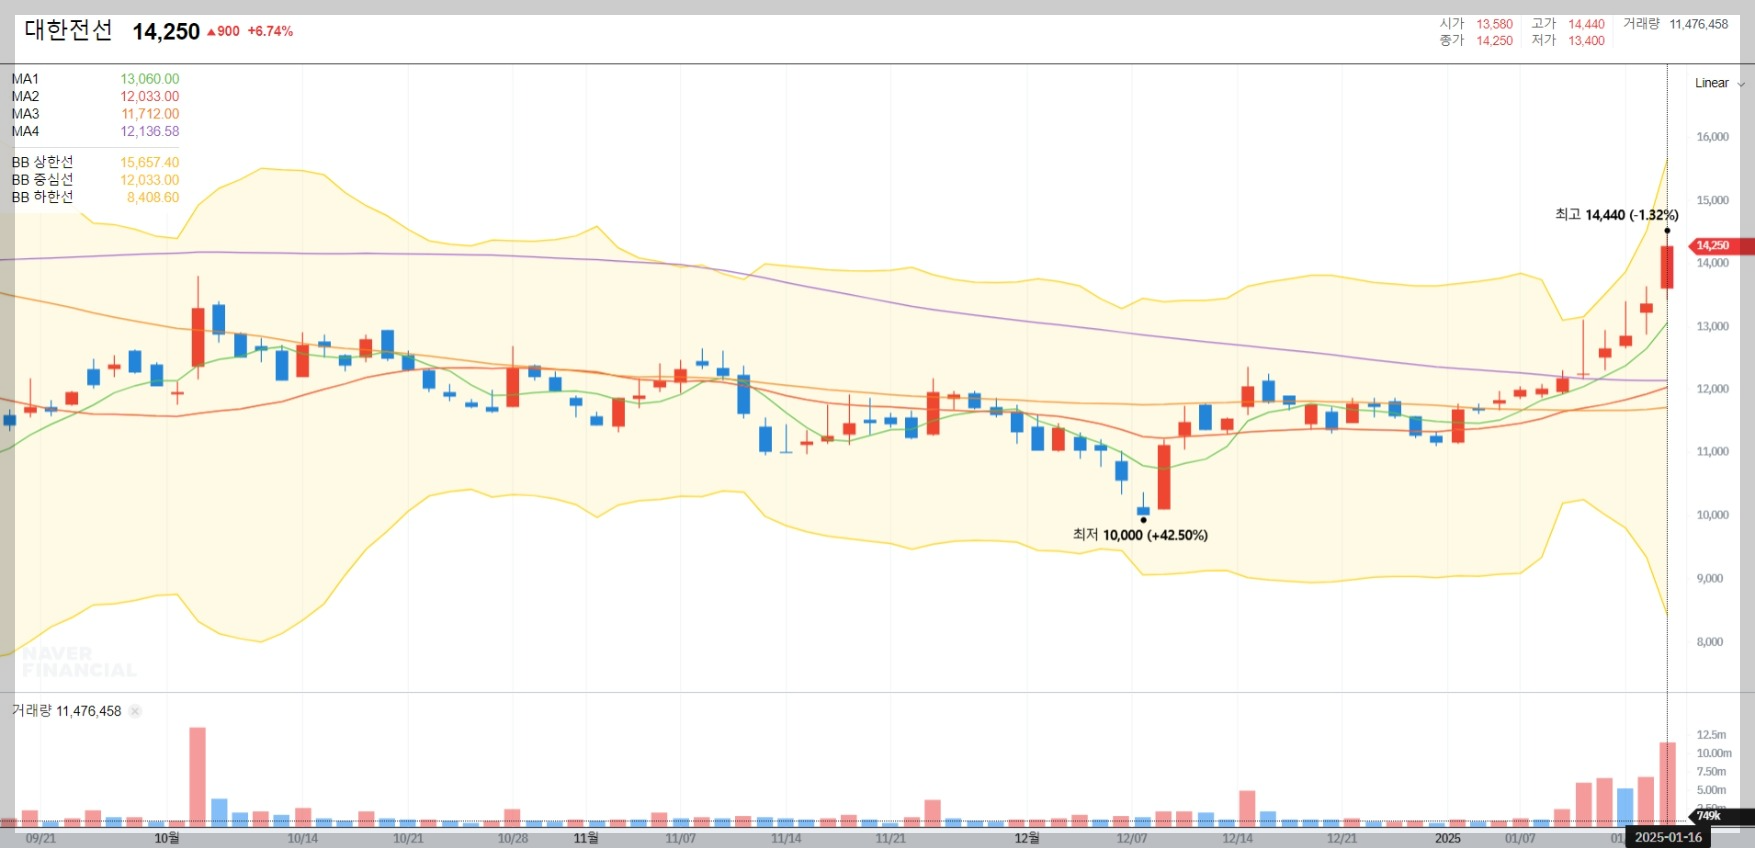Click the 최고 14,440 (-1.32%) annotation
The image size is (1755, 848).
pyautogui.click(x=1617, y=215)
